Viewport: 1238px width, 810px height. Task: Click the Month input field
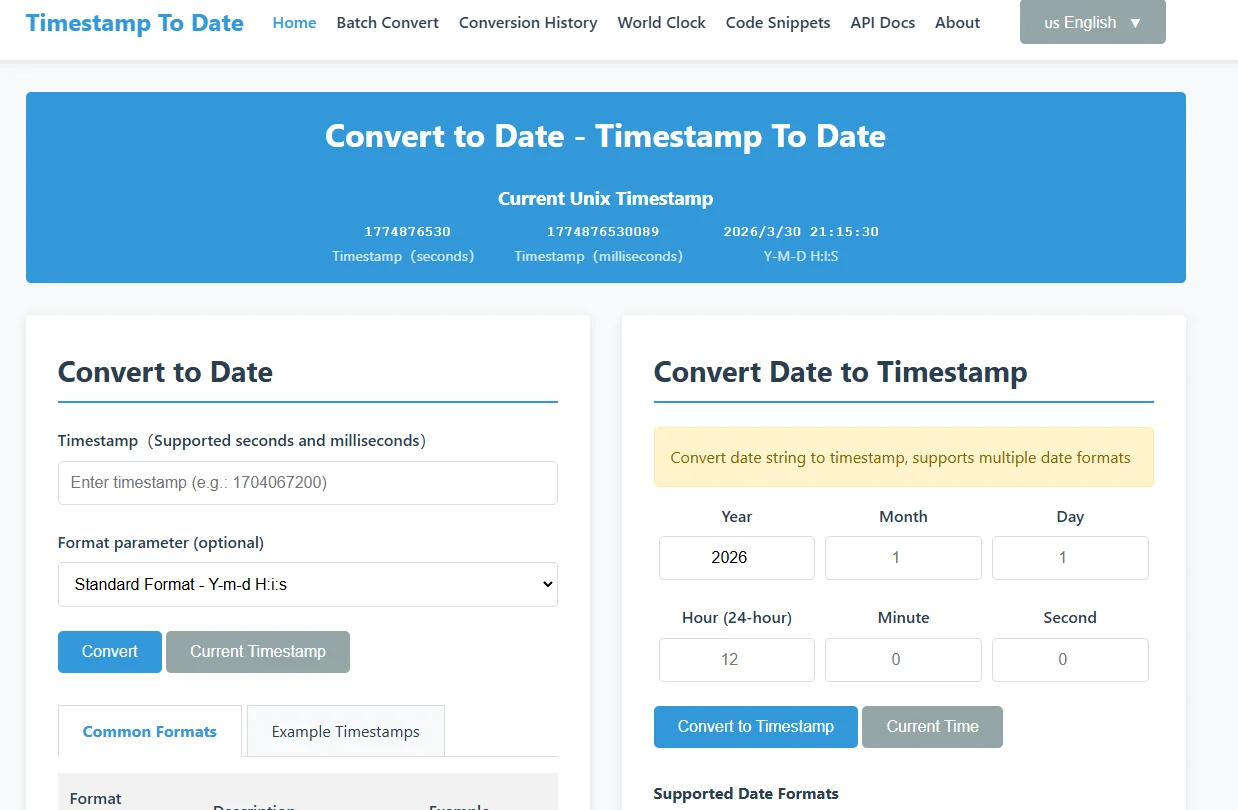point(902,558)
